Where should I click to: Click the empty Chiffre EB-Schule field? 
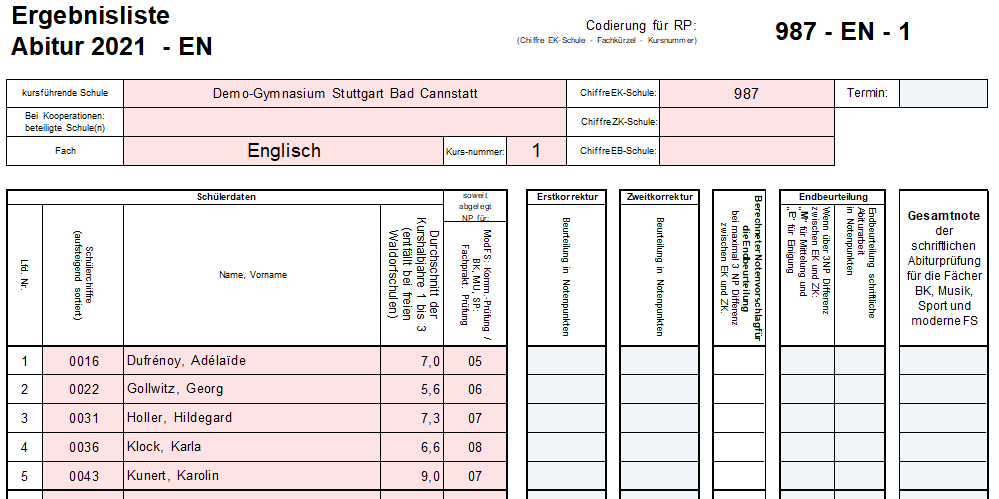746,151
